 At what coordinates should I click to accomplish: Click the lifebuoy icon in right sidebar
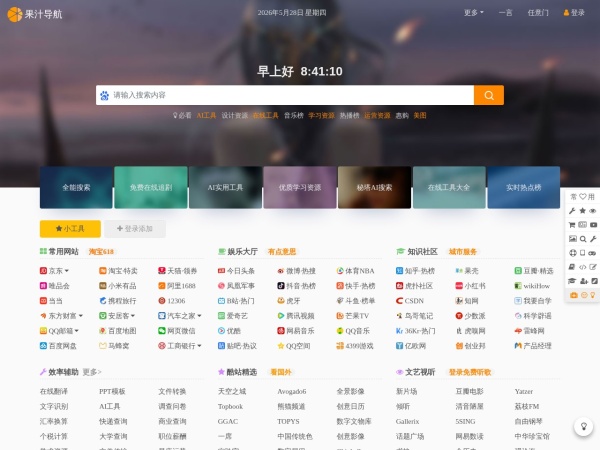click(572, 253)
